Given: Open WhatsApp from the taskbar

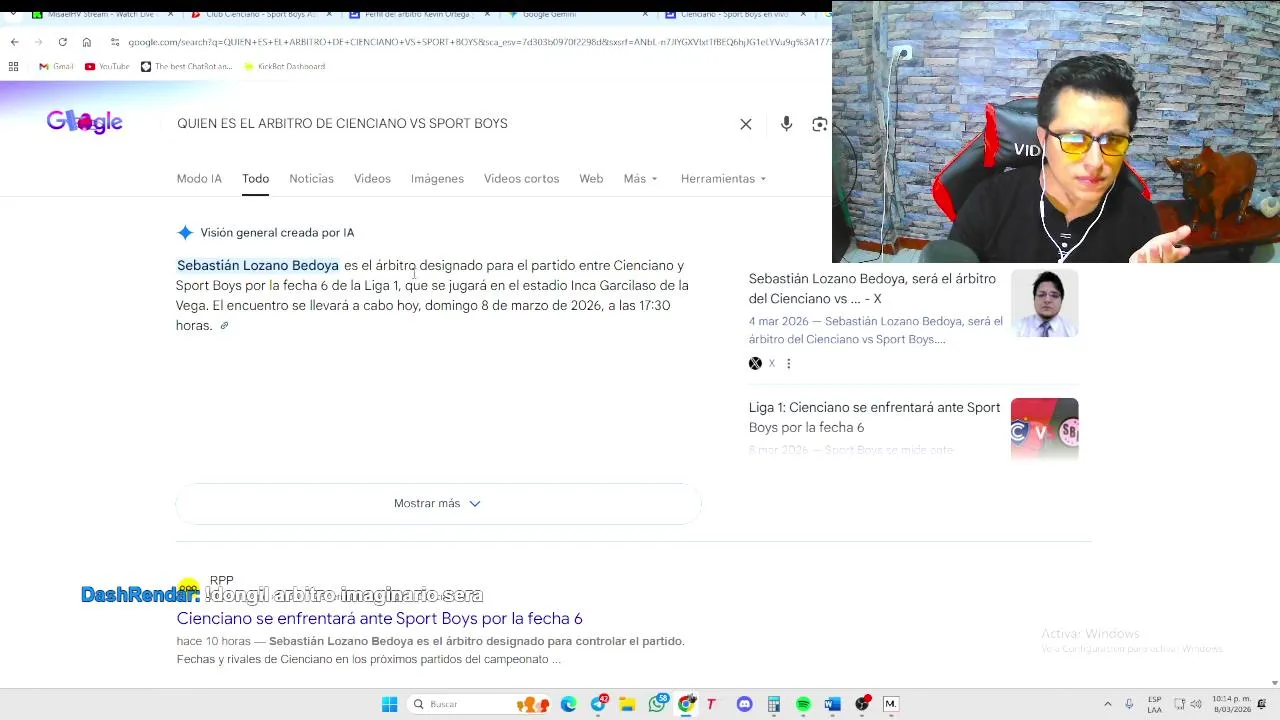Looking at the screenshot, I should pyautogui.click(x=657, y=704).
